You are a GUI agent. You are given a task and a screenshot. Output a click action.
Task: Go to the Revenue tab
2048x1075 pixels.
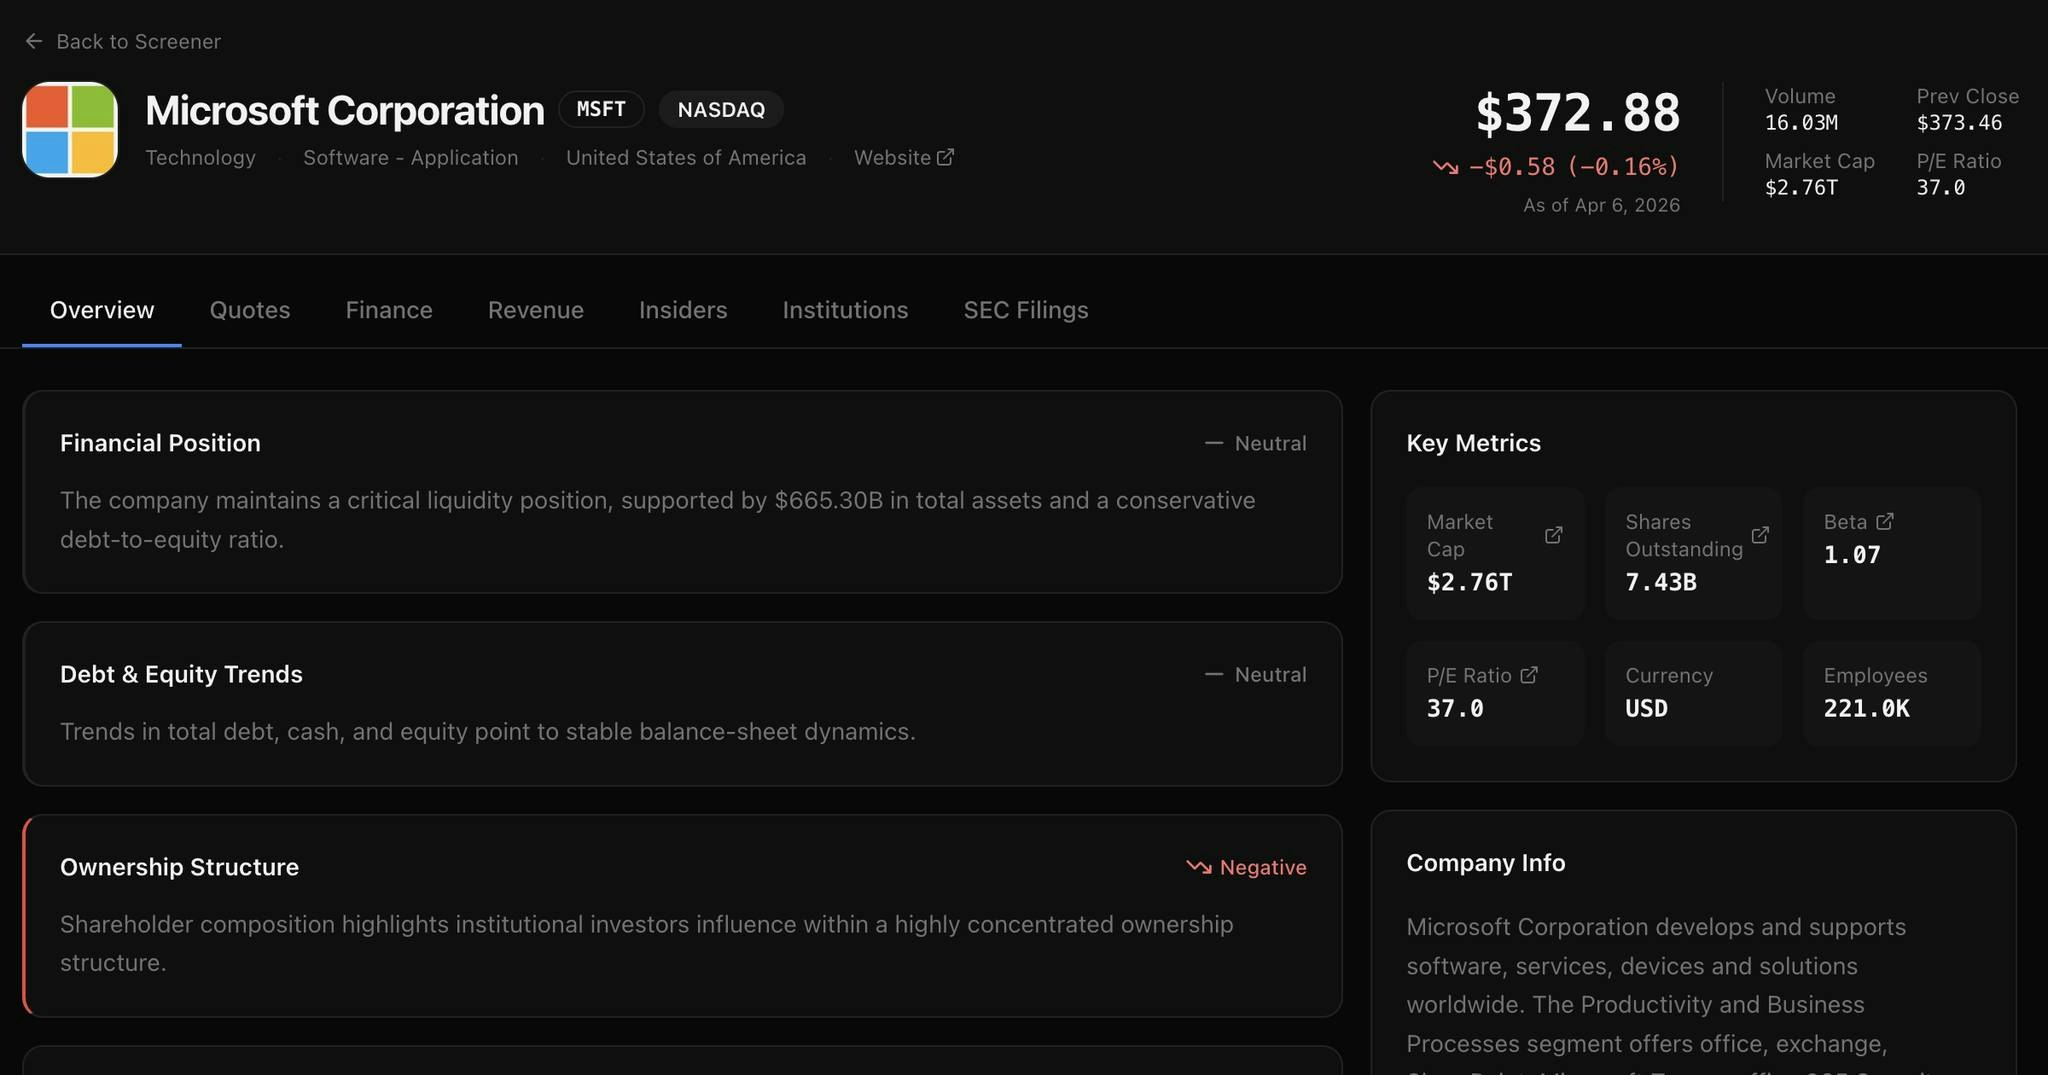click(x=536, y=310)
